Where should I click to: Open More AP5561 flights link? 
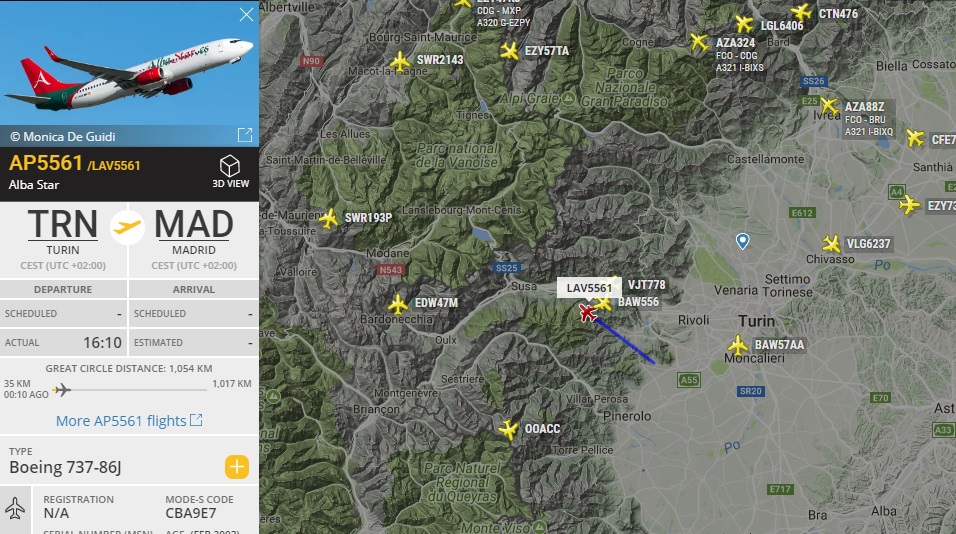[x=129, y=421]
